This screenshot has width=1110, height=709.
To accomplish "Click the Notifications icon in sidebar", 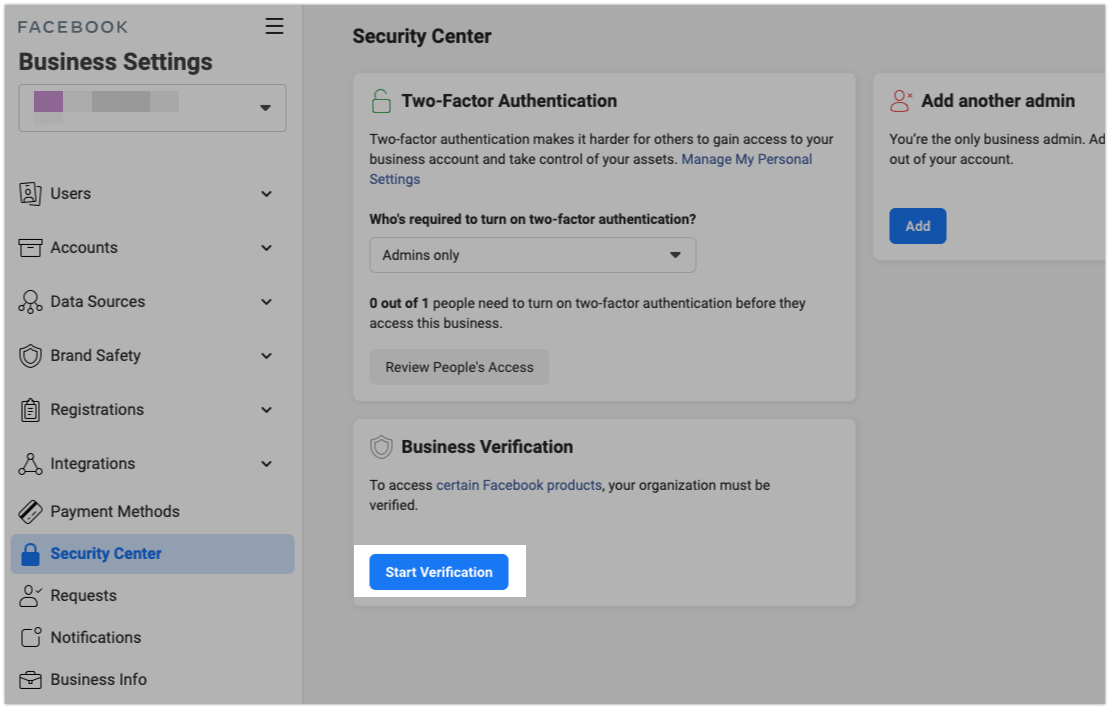I will tap(31, 638).
